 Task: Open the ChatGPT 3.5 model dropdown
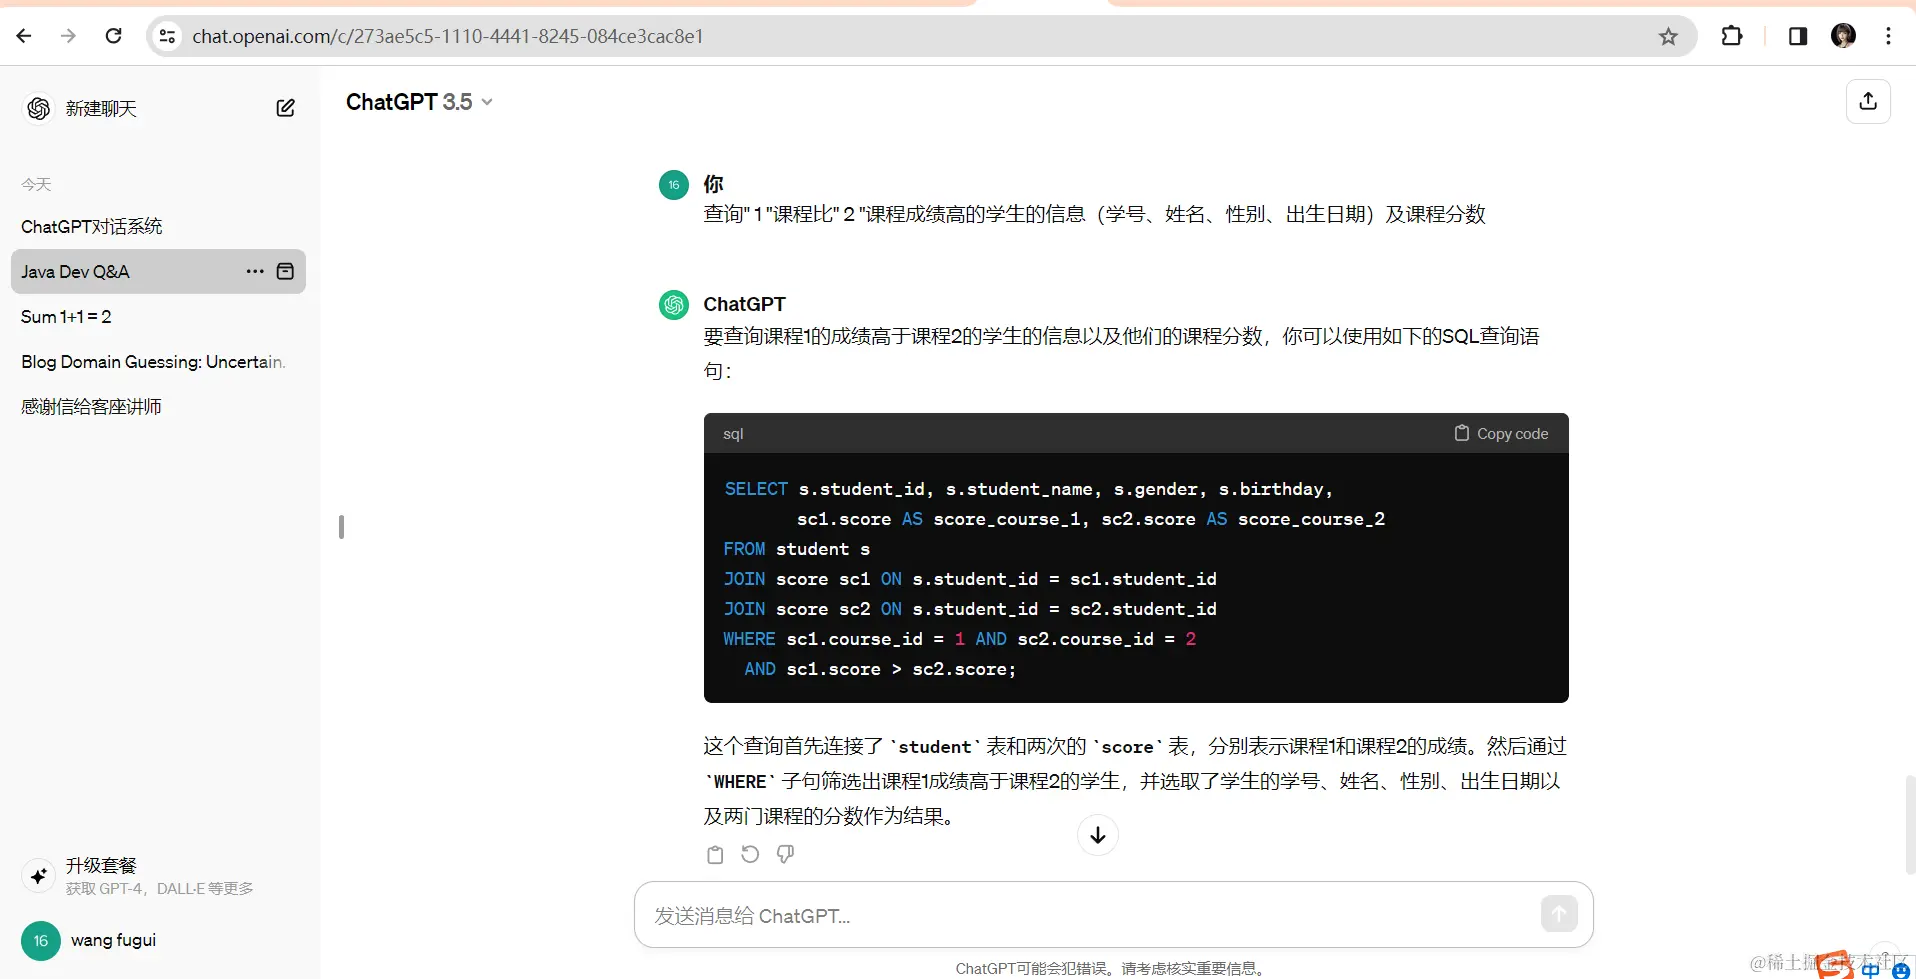(x=419, y=102)
